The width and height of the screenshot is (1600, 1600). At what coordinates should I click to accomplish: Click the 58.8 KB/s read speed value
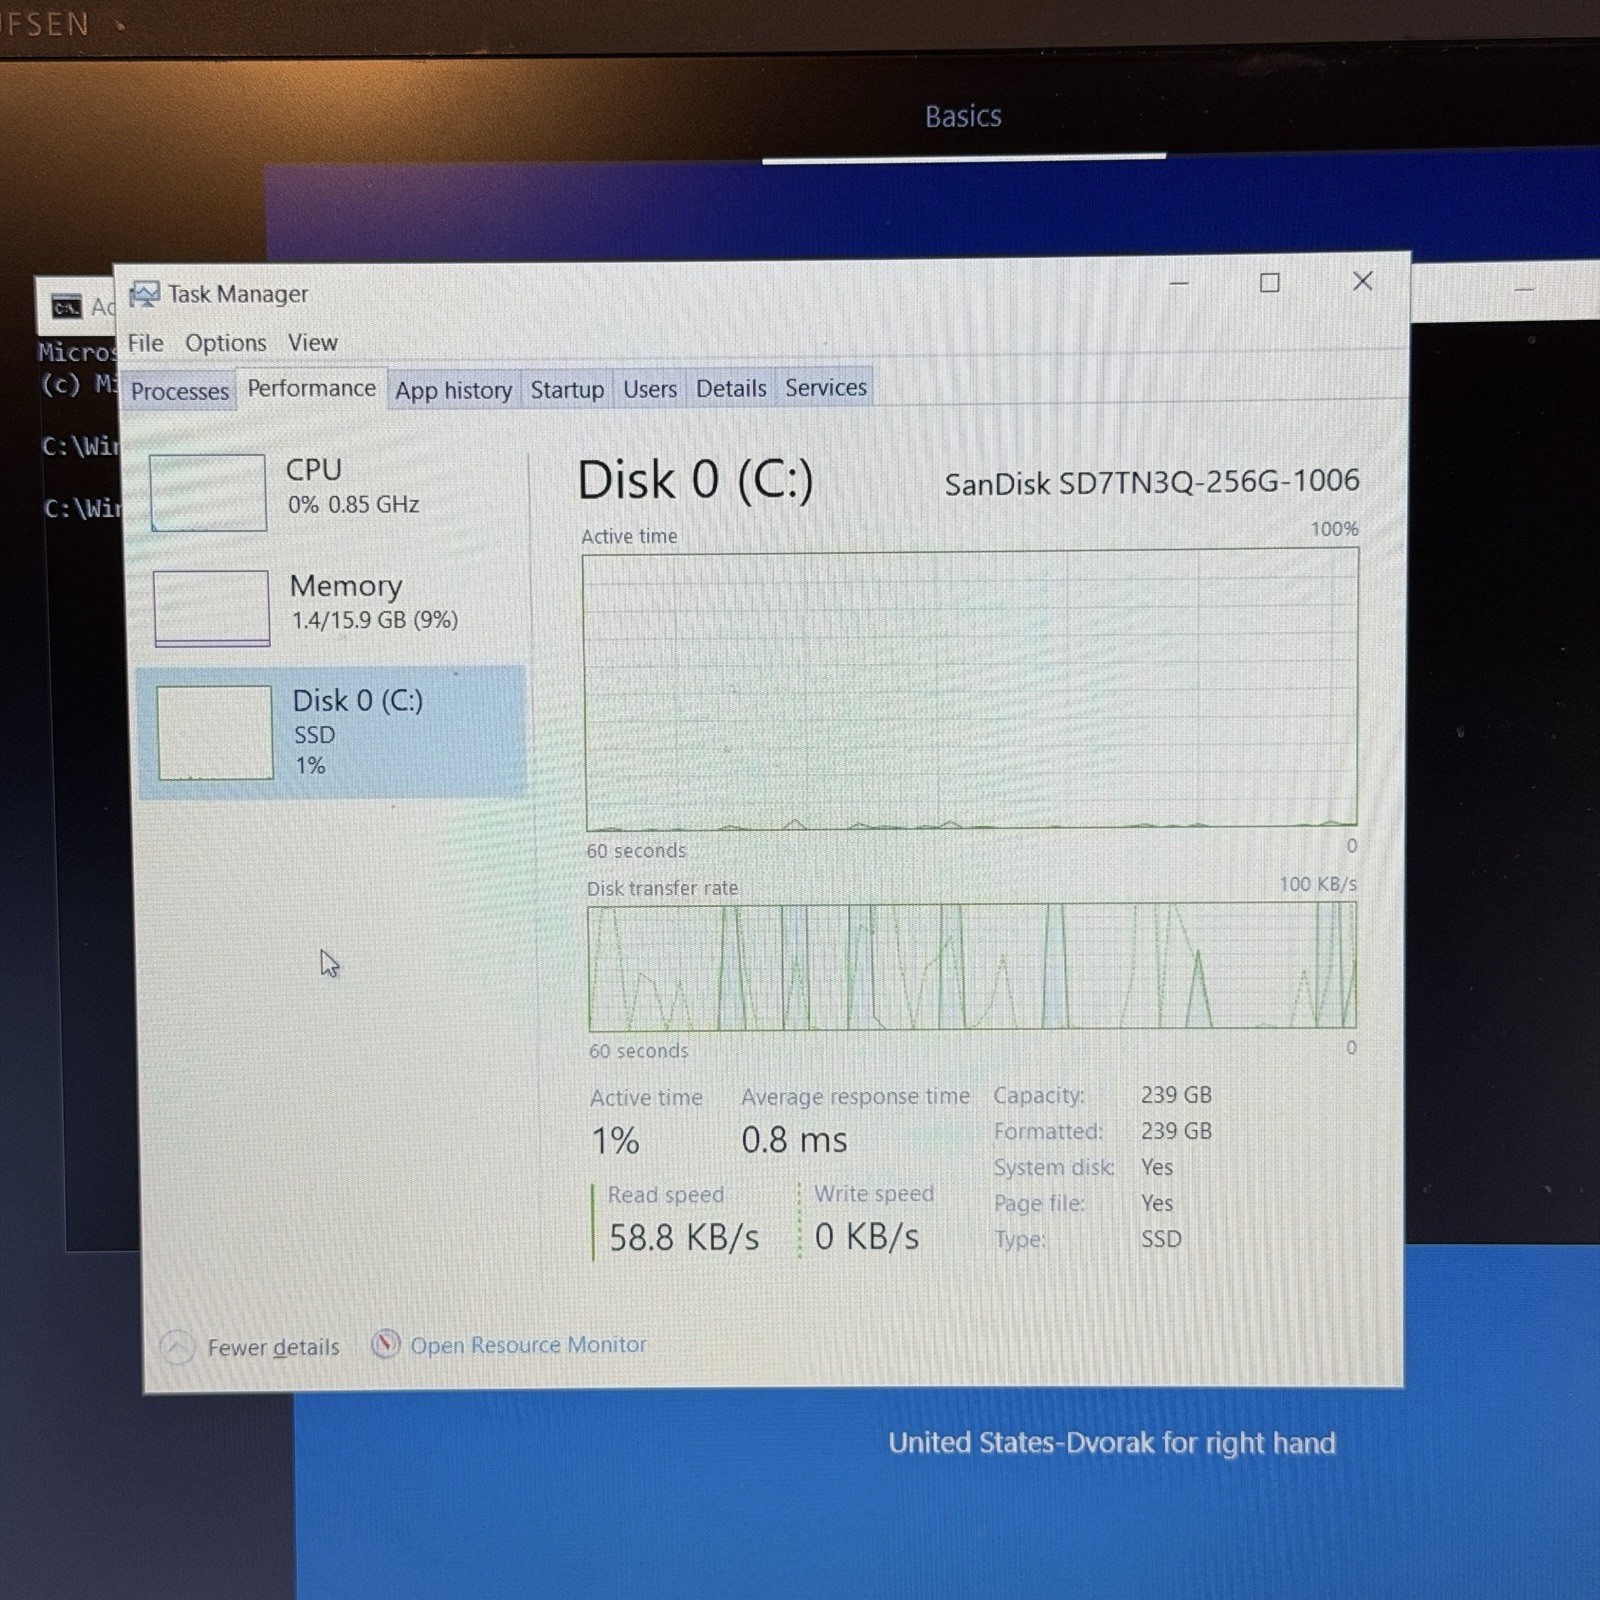point(684,1238)
